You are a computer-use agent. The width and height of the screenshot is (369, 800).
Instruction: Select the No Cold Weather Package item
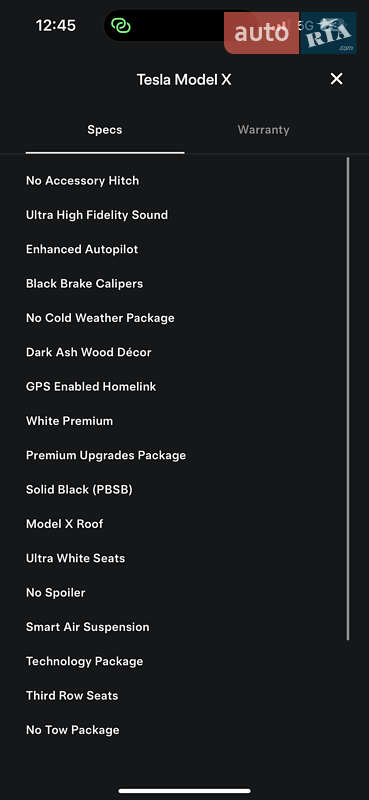[x=100, y=318]
